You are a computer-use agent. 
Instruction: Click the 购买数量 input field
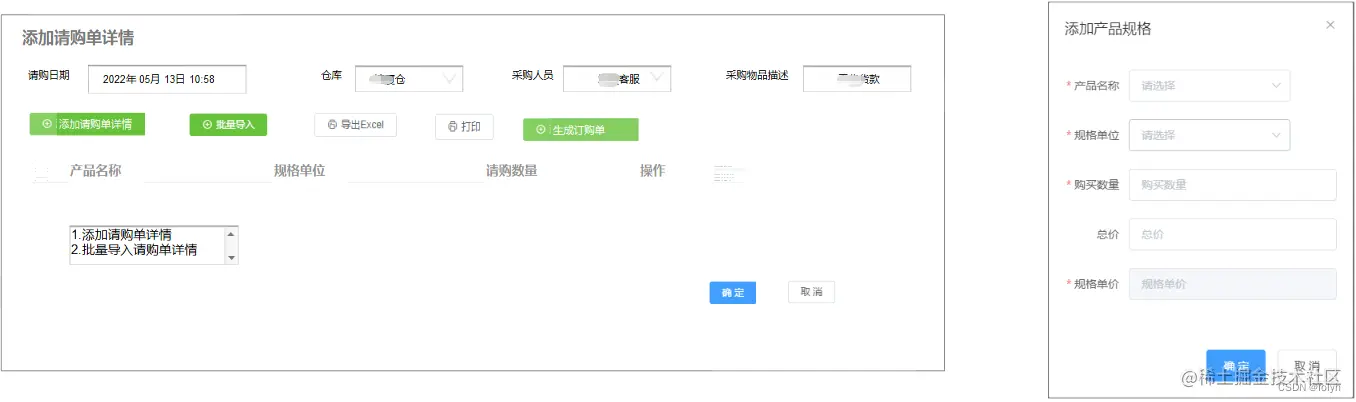pyautogui.click(x=1232, y=185)
